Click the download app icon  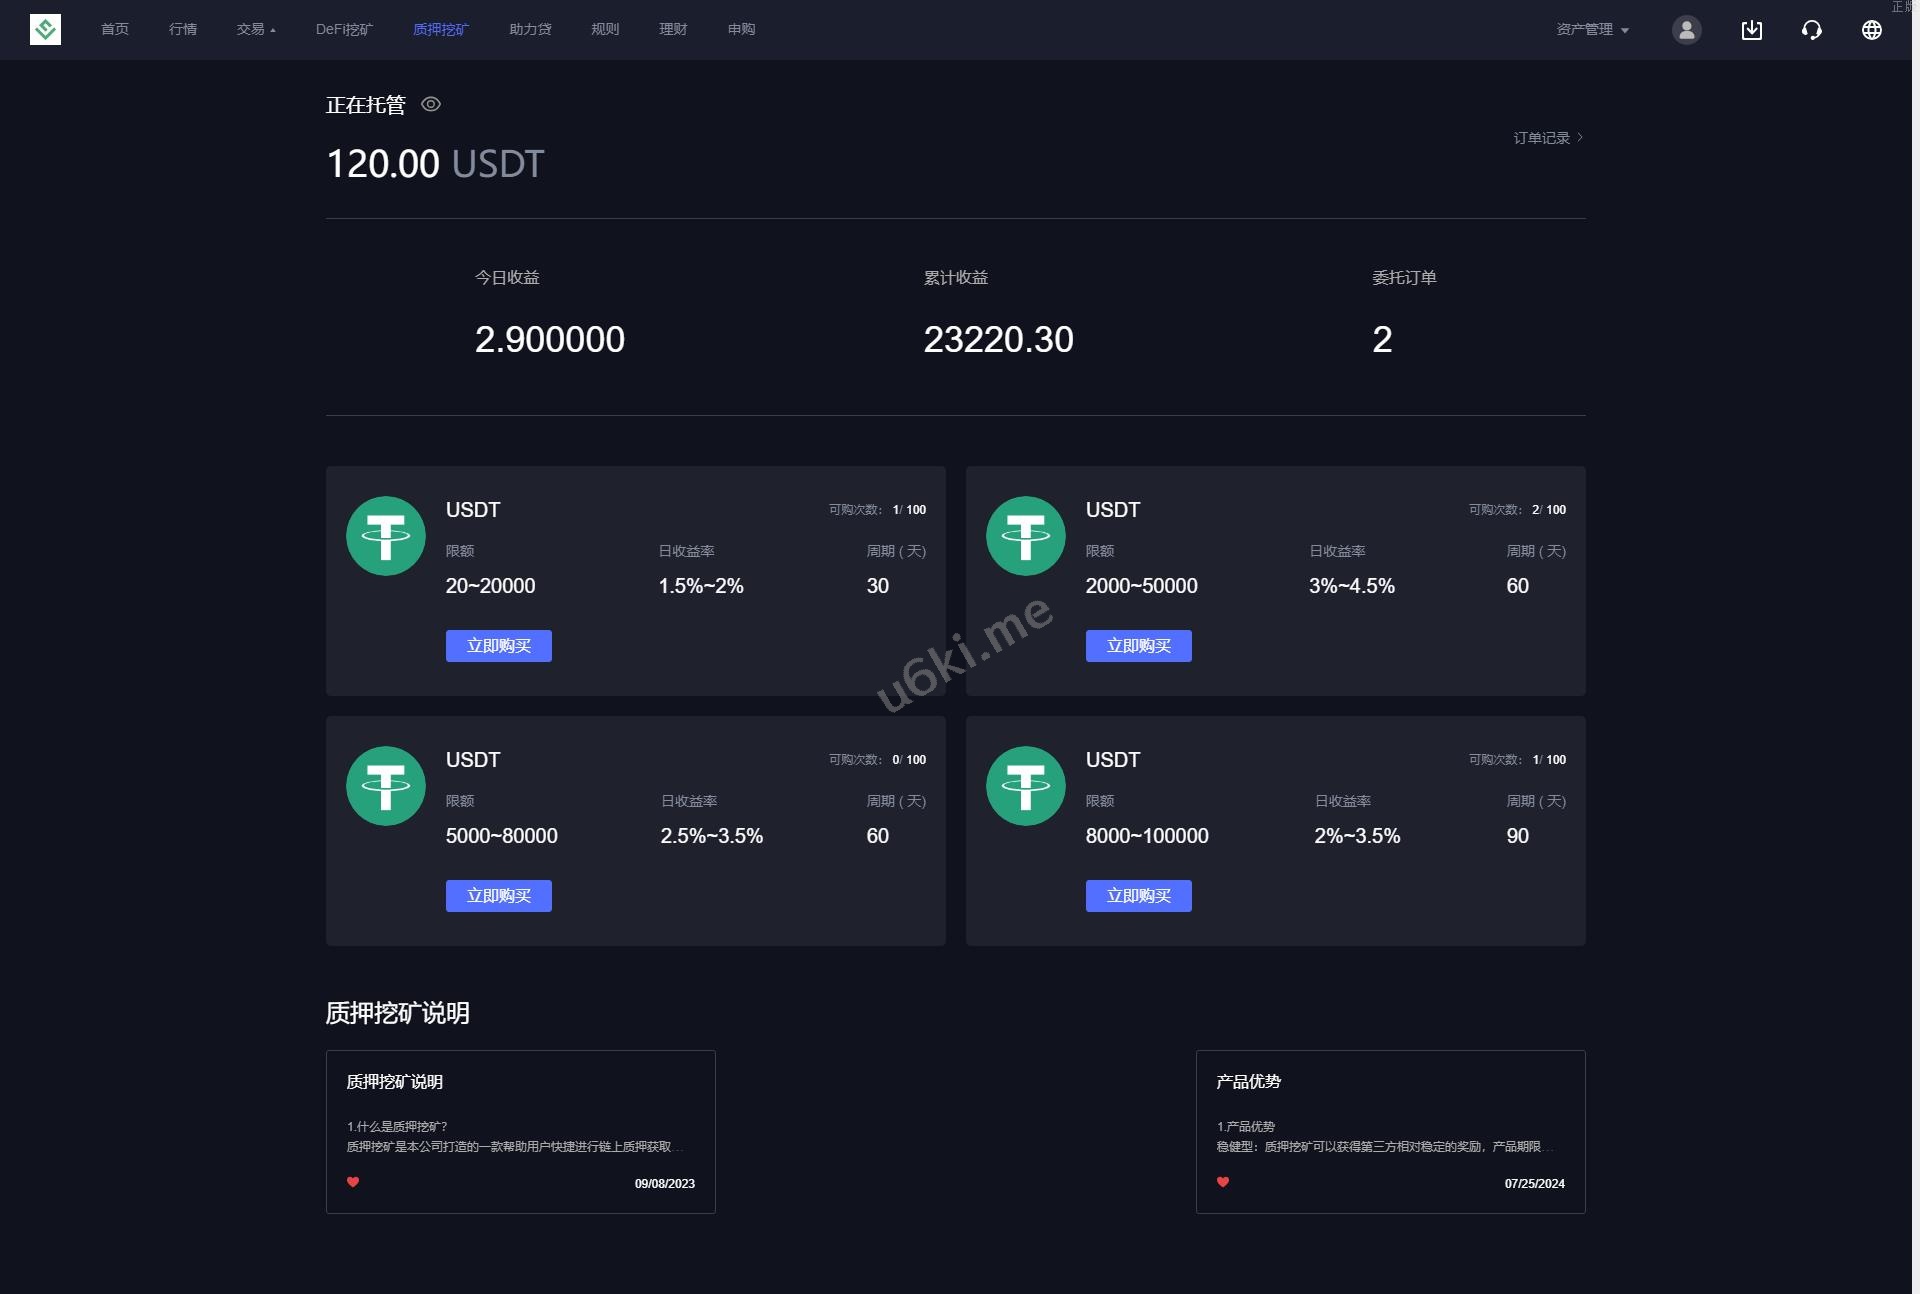(1751, 30)
